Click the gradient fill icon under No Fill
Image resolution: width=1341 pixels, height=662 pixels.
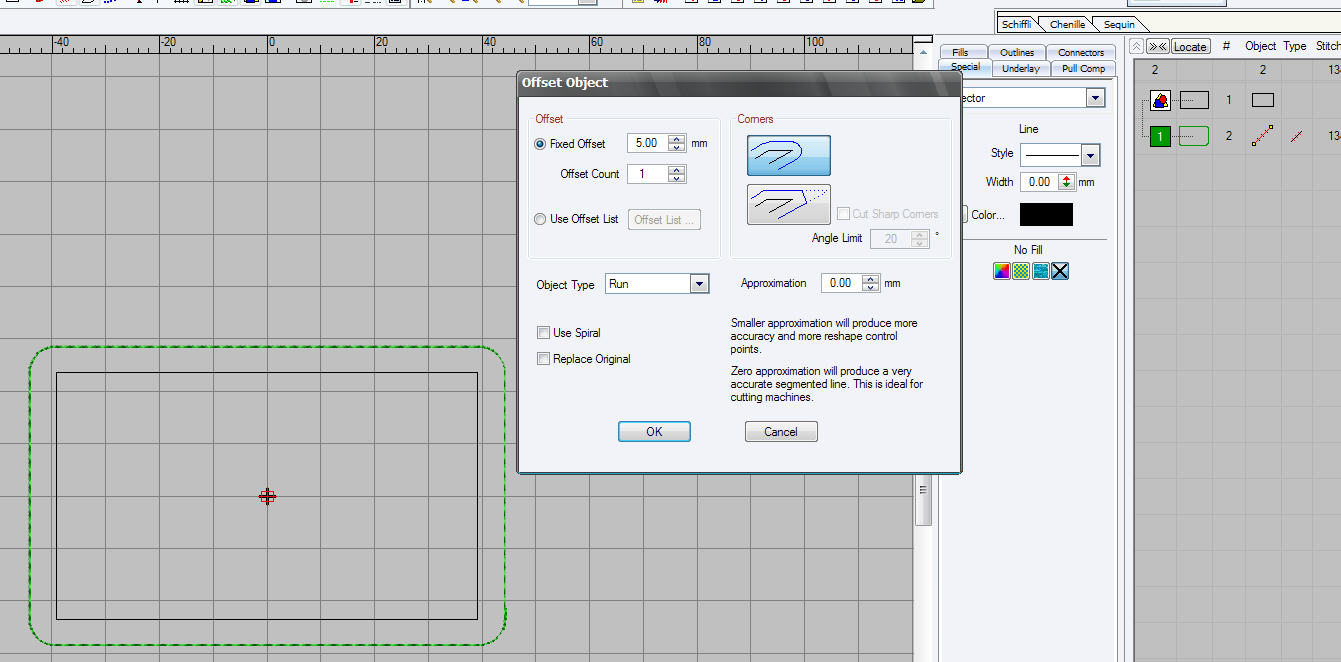tap(1001, 271)
